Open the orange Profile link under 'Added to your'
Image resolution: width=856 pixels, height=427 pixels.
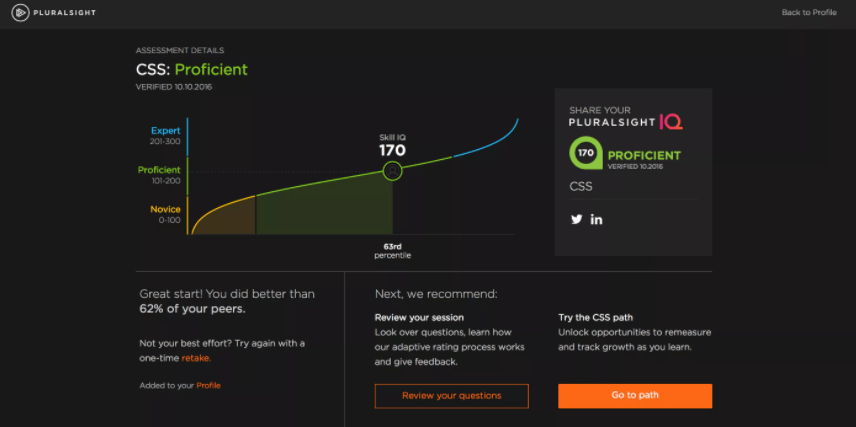pyautogui.click(x=208, y=385)
